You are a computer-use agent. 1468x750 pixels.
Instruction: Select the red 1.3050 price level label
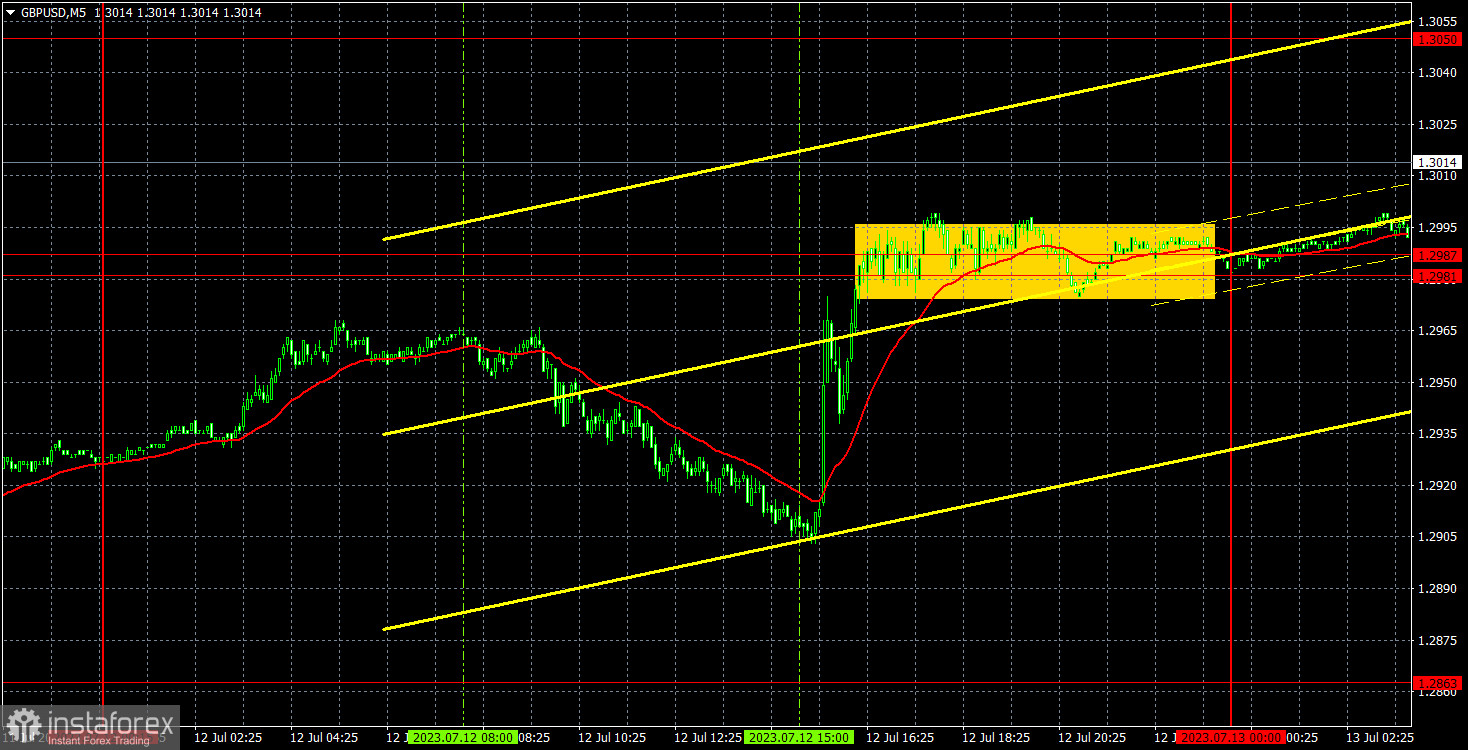1438,39
